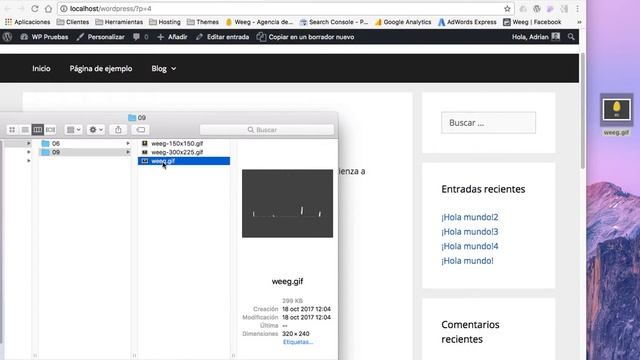This screenshot has height=360, width=640.
Task: Open the ¡Hola mundo! post
Action: (467, 261)
